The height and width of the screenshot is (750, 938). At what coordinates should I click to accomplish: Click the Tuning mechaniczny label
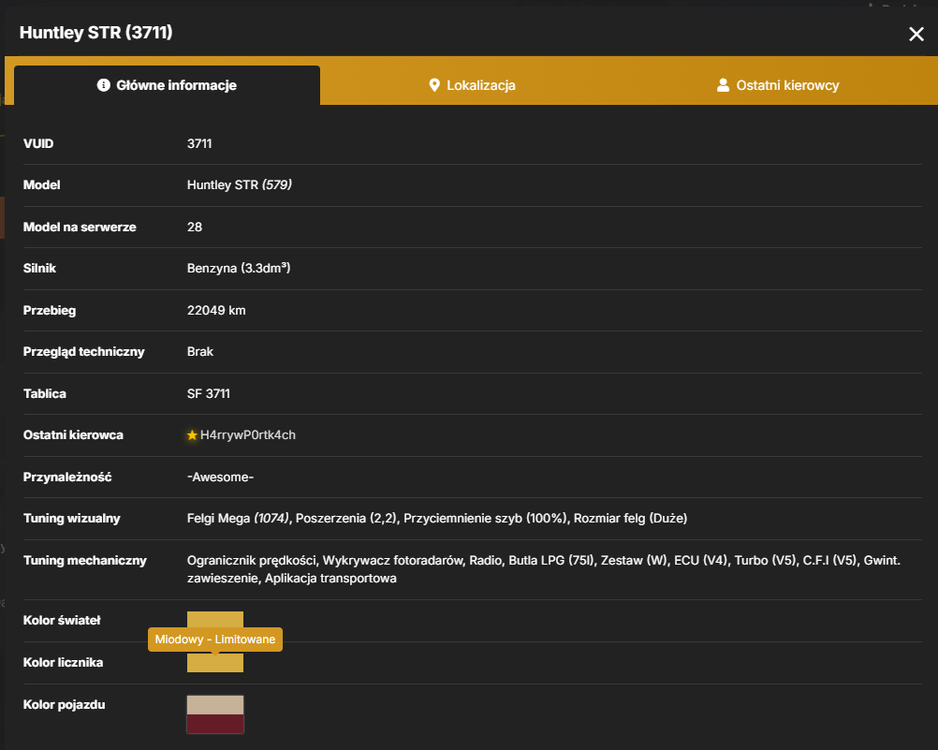coord(85,560)
